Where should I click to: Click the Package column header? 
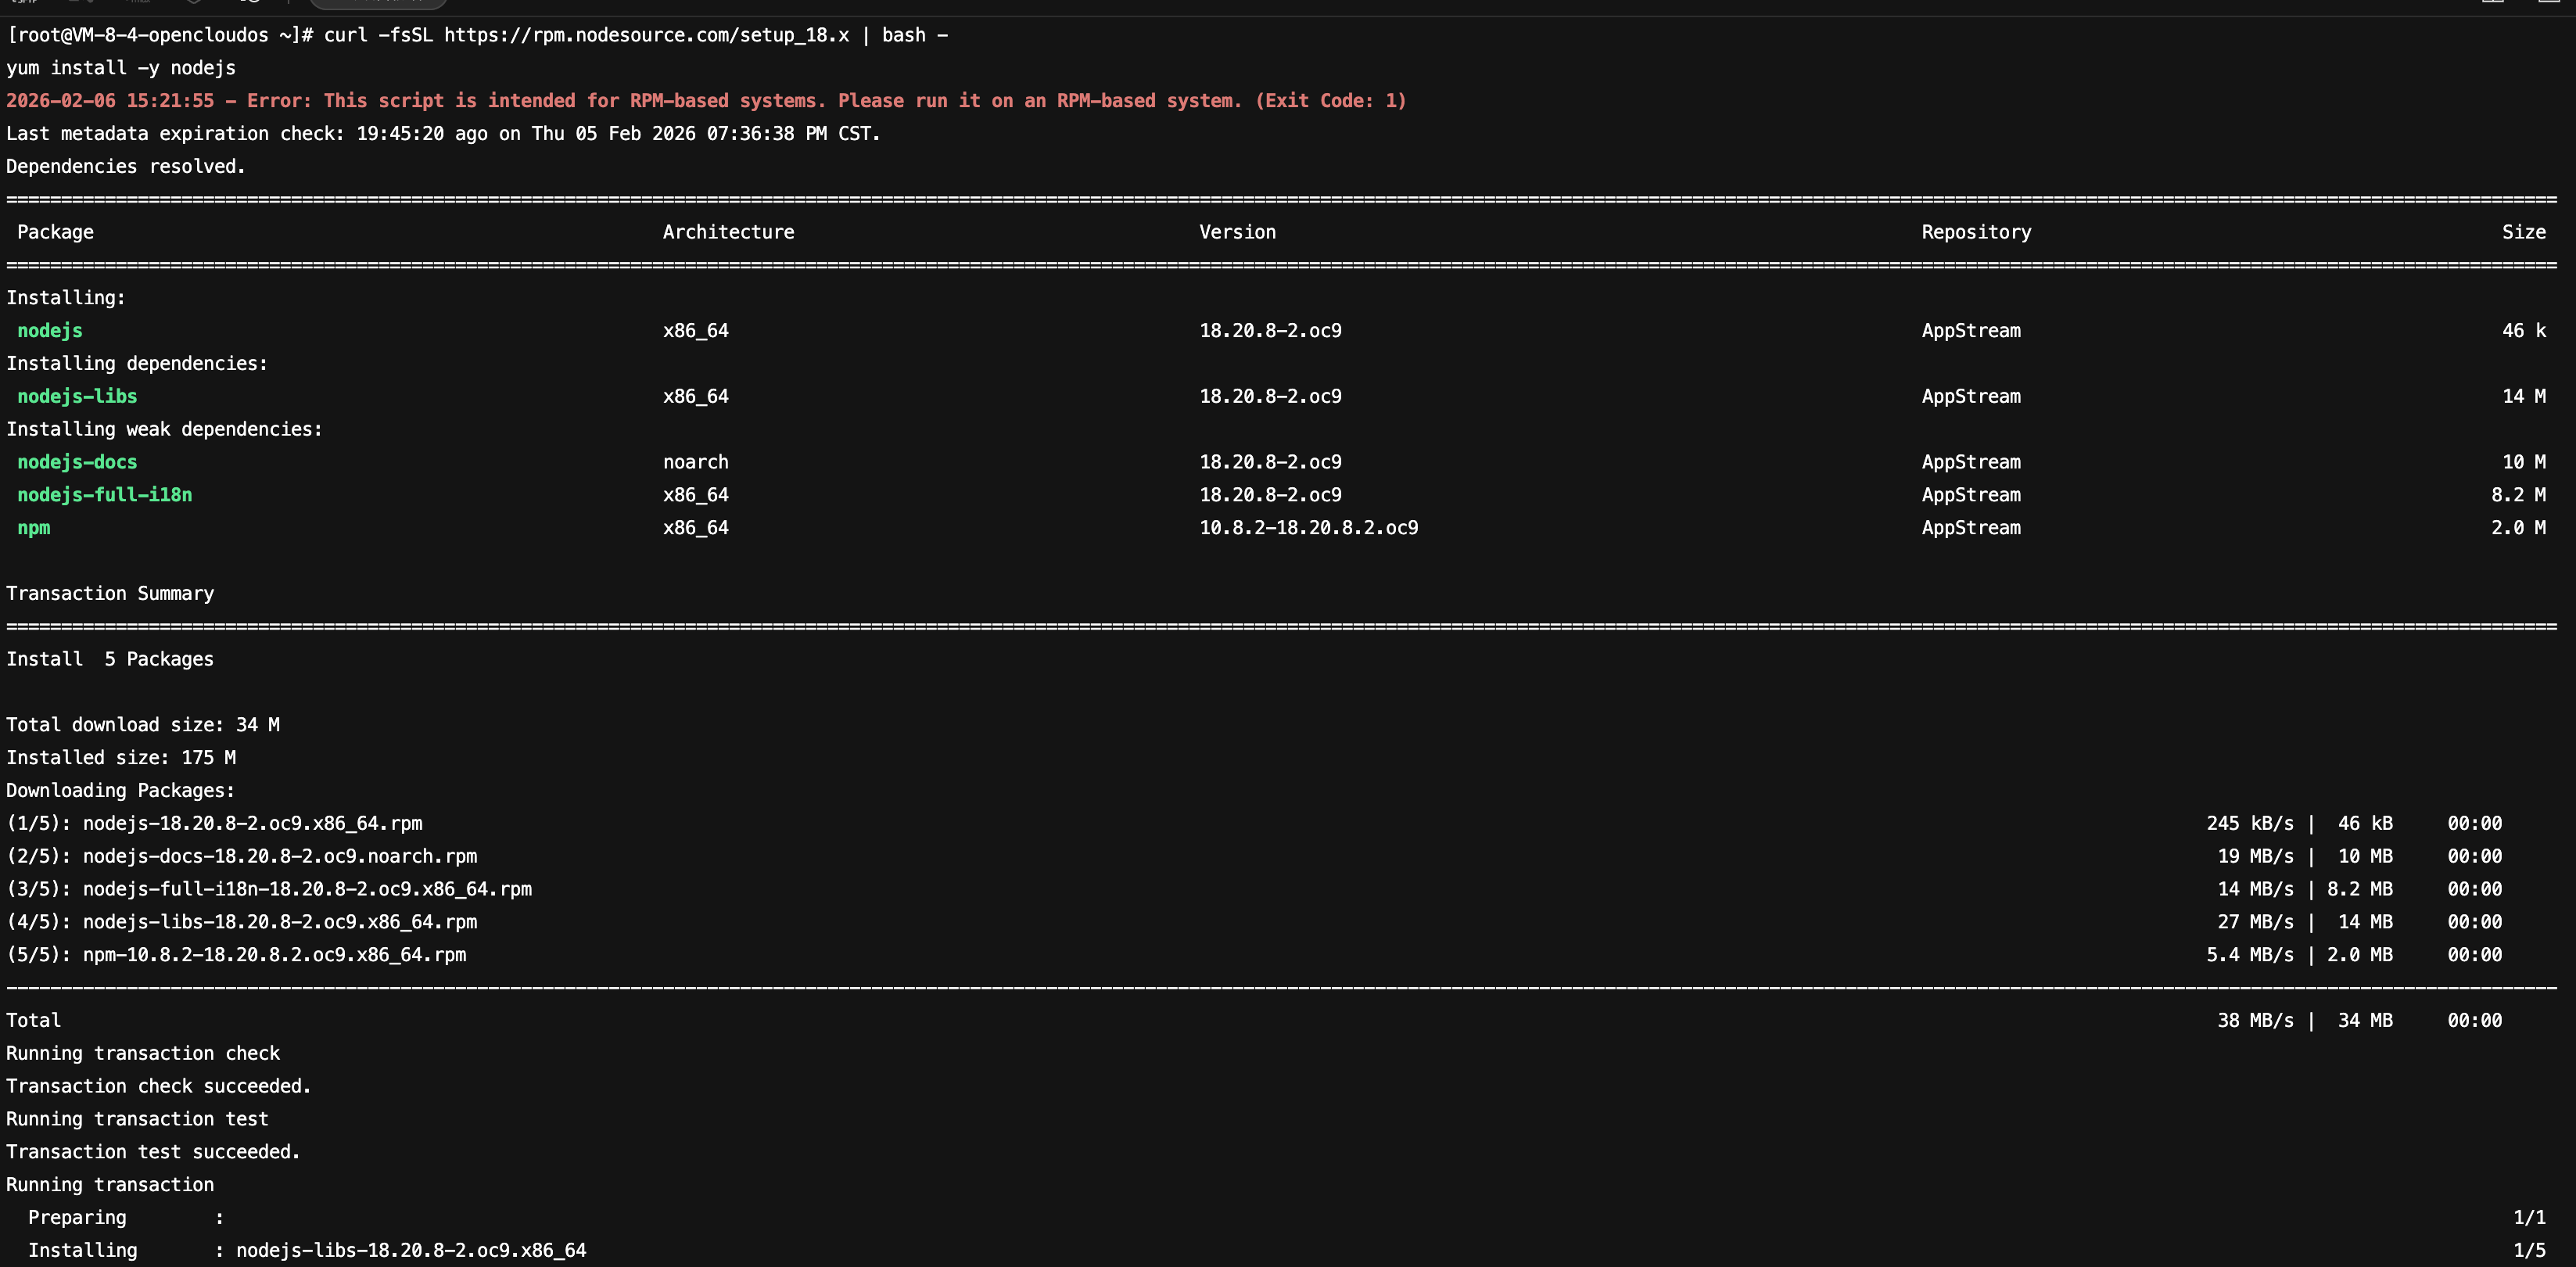click(55, 232)
